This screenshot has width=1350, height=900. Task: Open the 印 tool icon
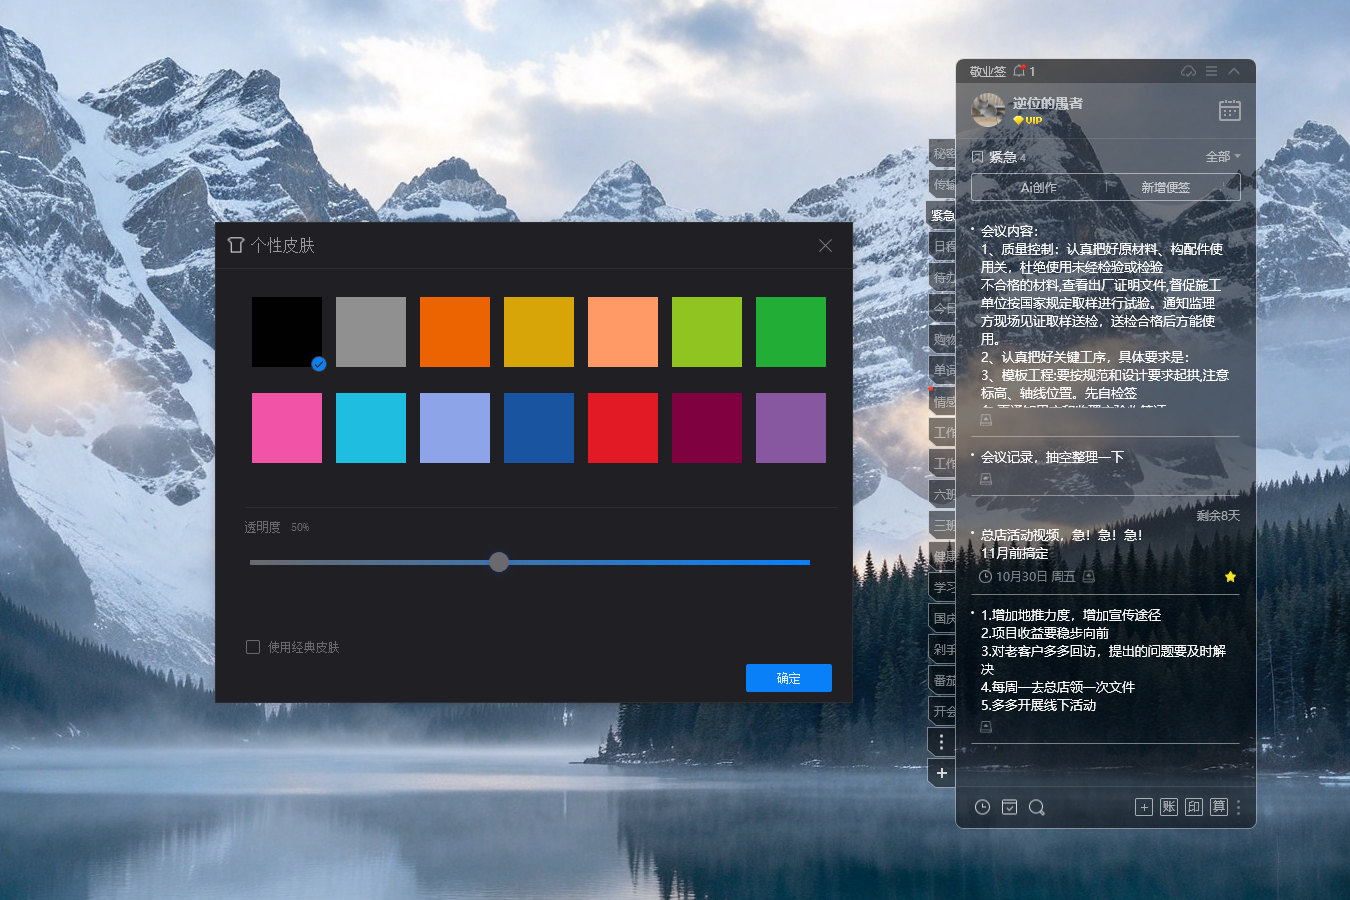(1194, 807)
